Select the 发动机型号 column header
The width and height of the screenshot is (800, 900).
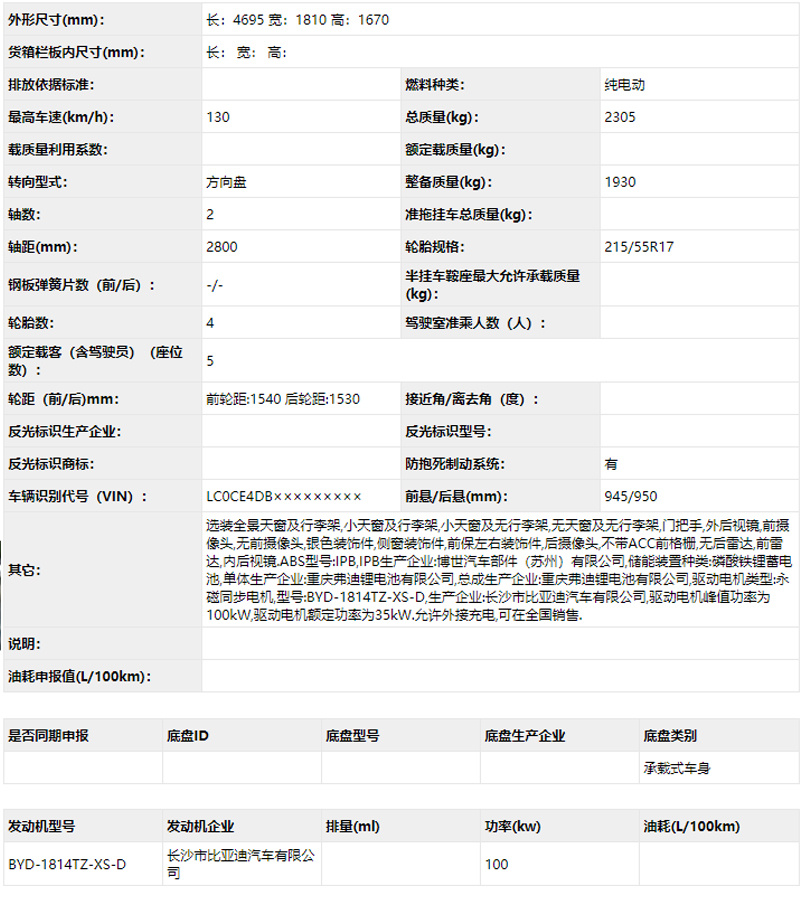[x=41, y=827]
